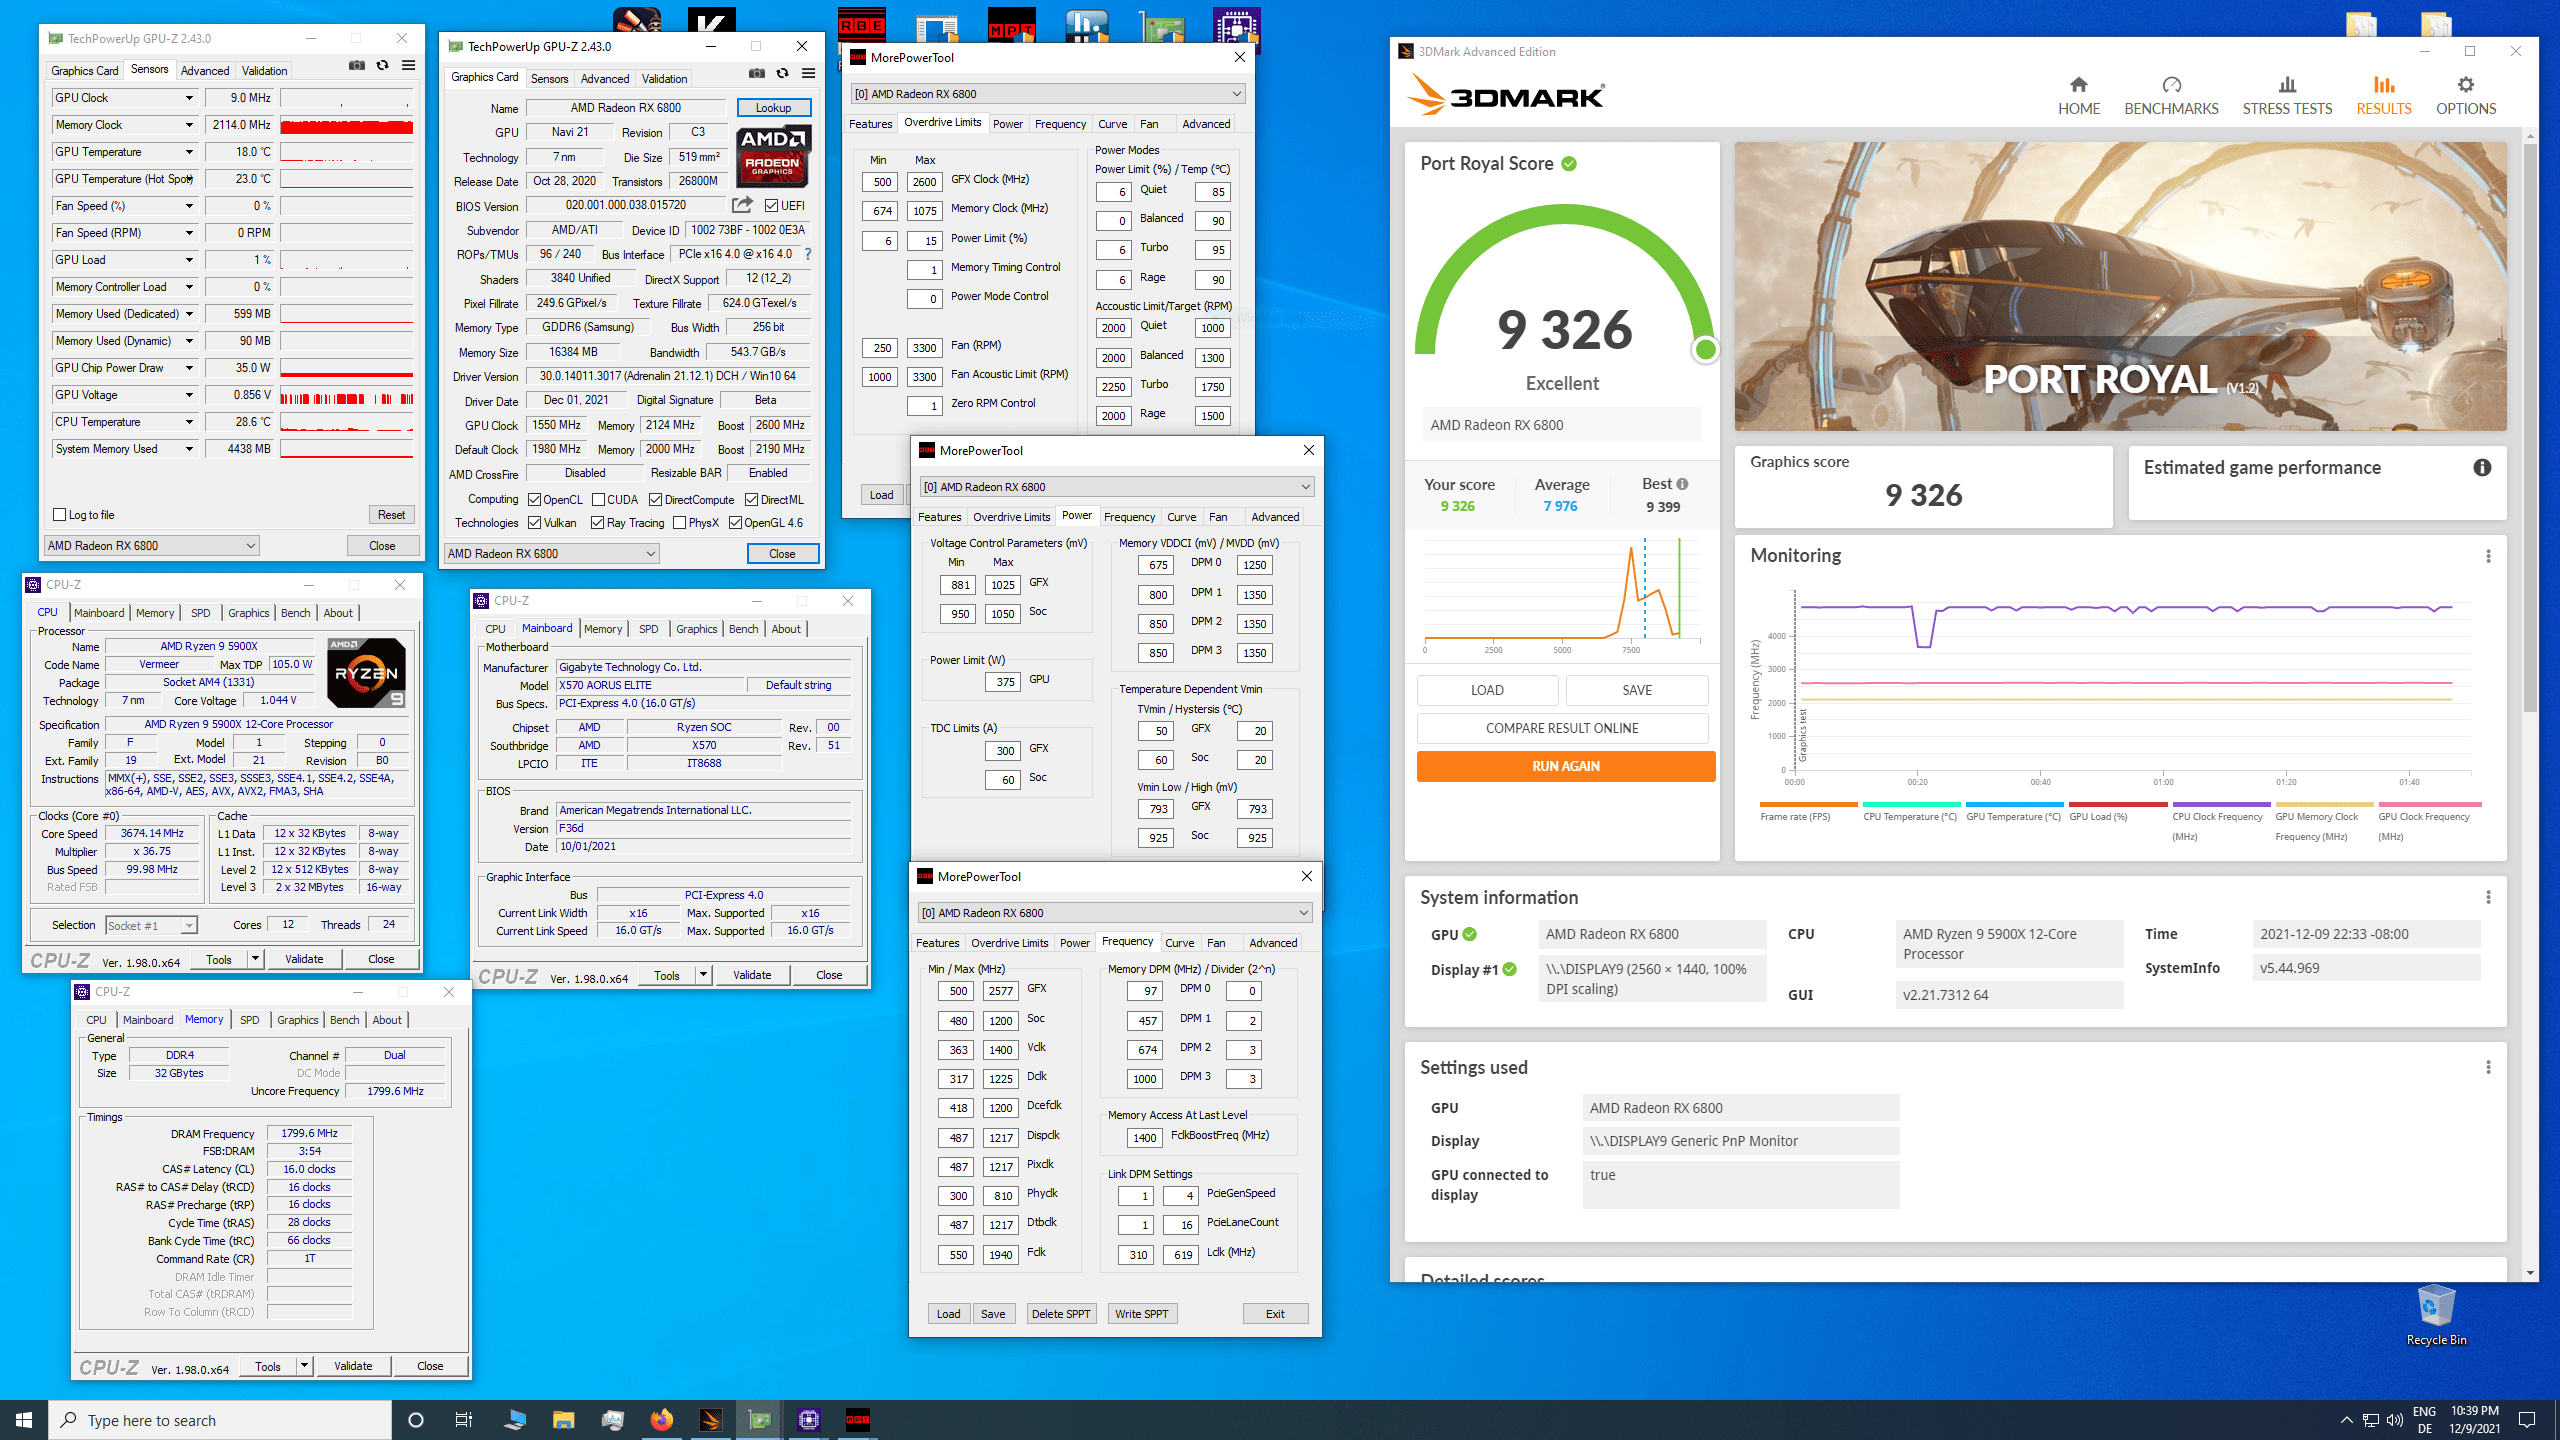Toggle Vulkan checkbox in GPU-Z

[534, 523]
